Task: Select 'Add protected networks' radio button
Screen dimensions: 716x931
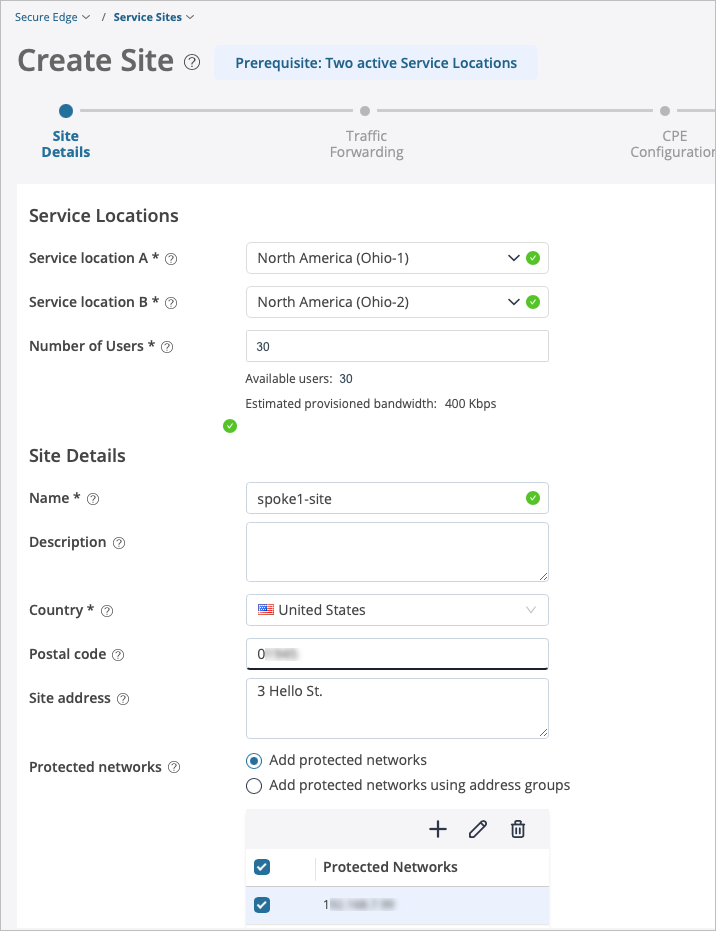Action: pos(254,761)
